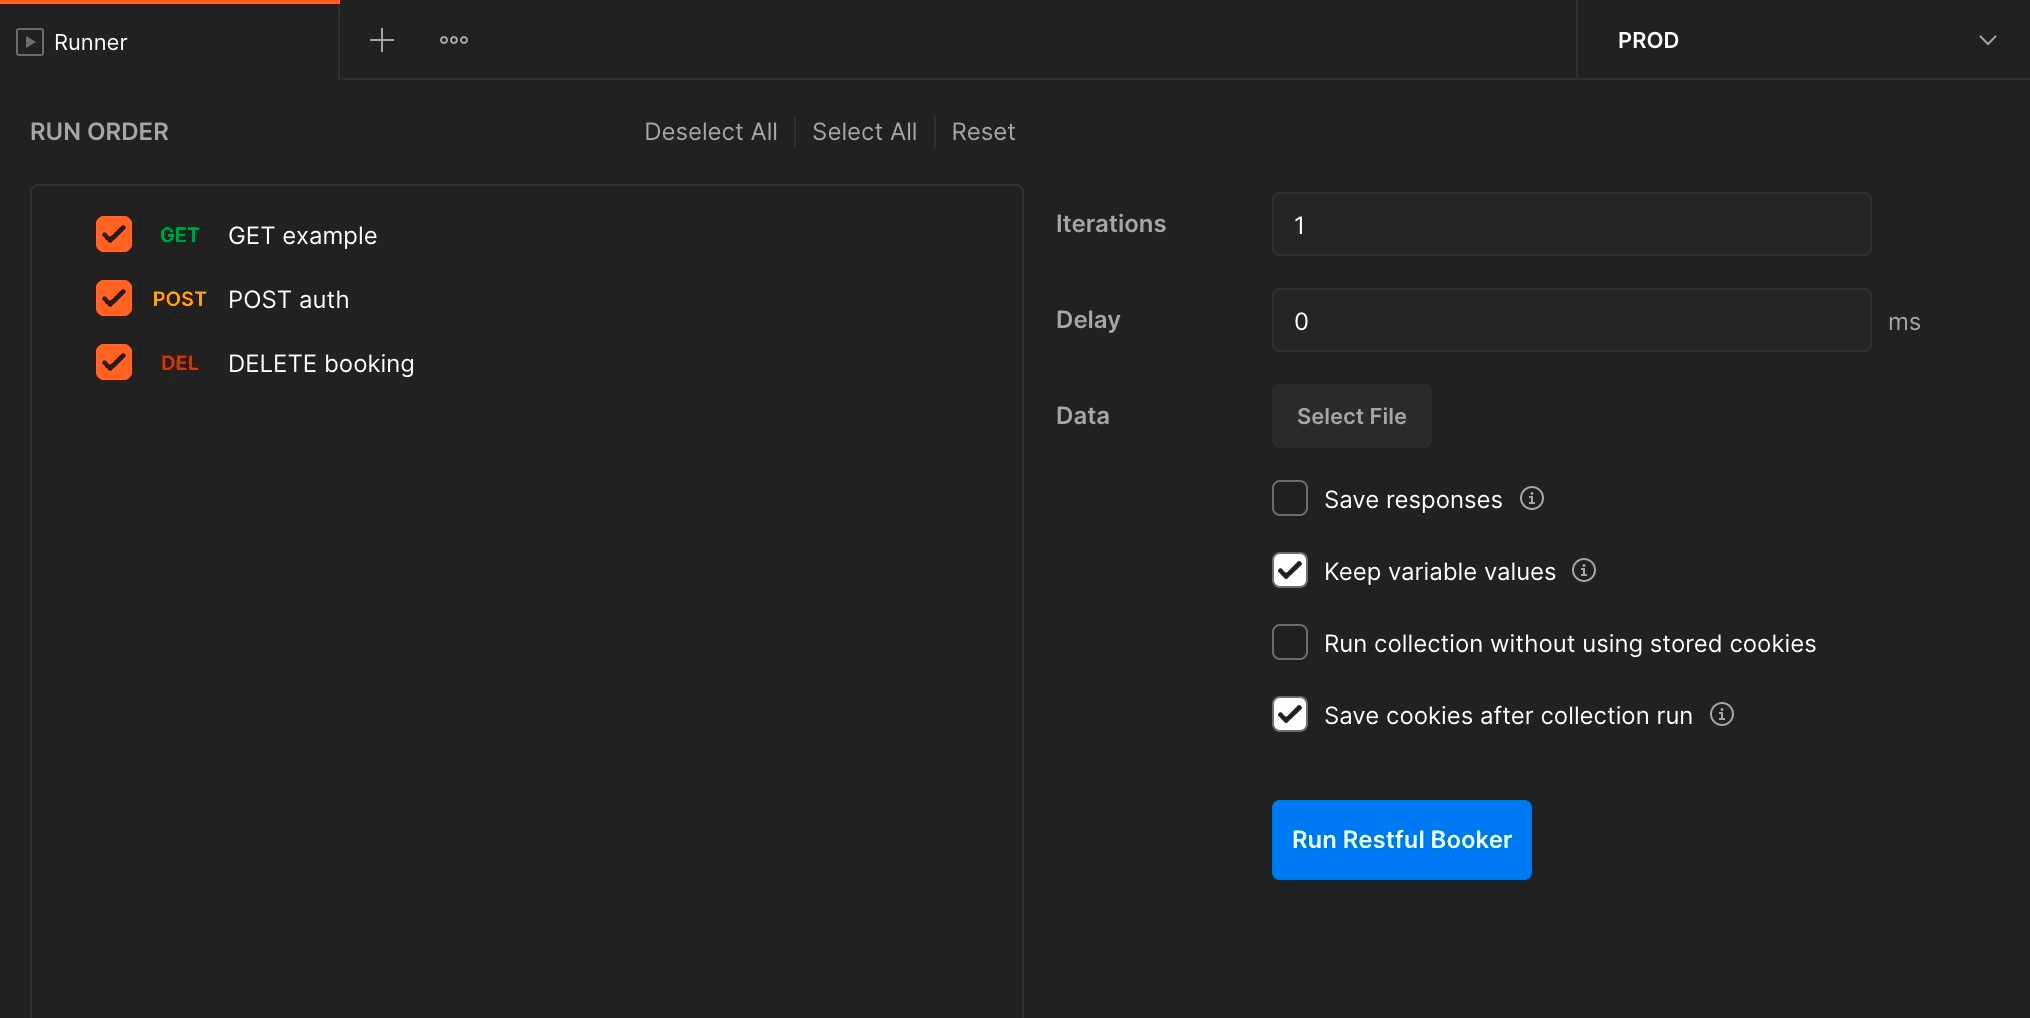Click Deselect All requests
Image resolution: width=2030 pixels, height=1018 pixels.
click(x=711, y=132)
